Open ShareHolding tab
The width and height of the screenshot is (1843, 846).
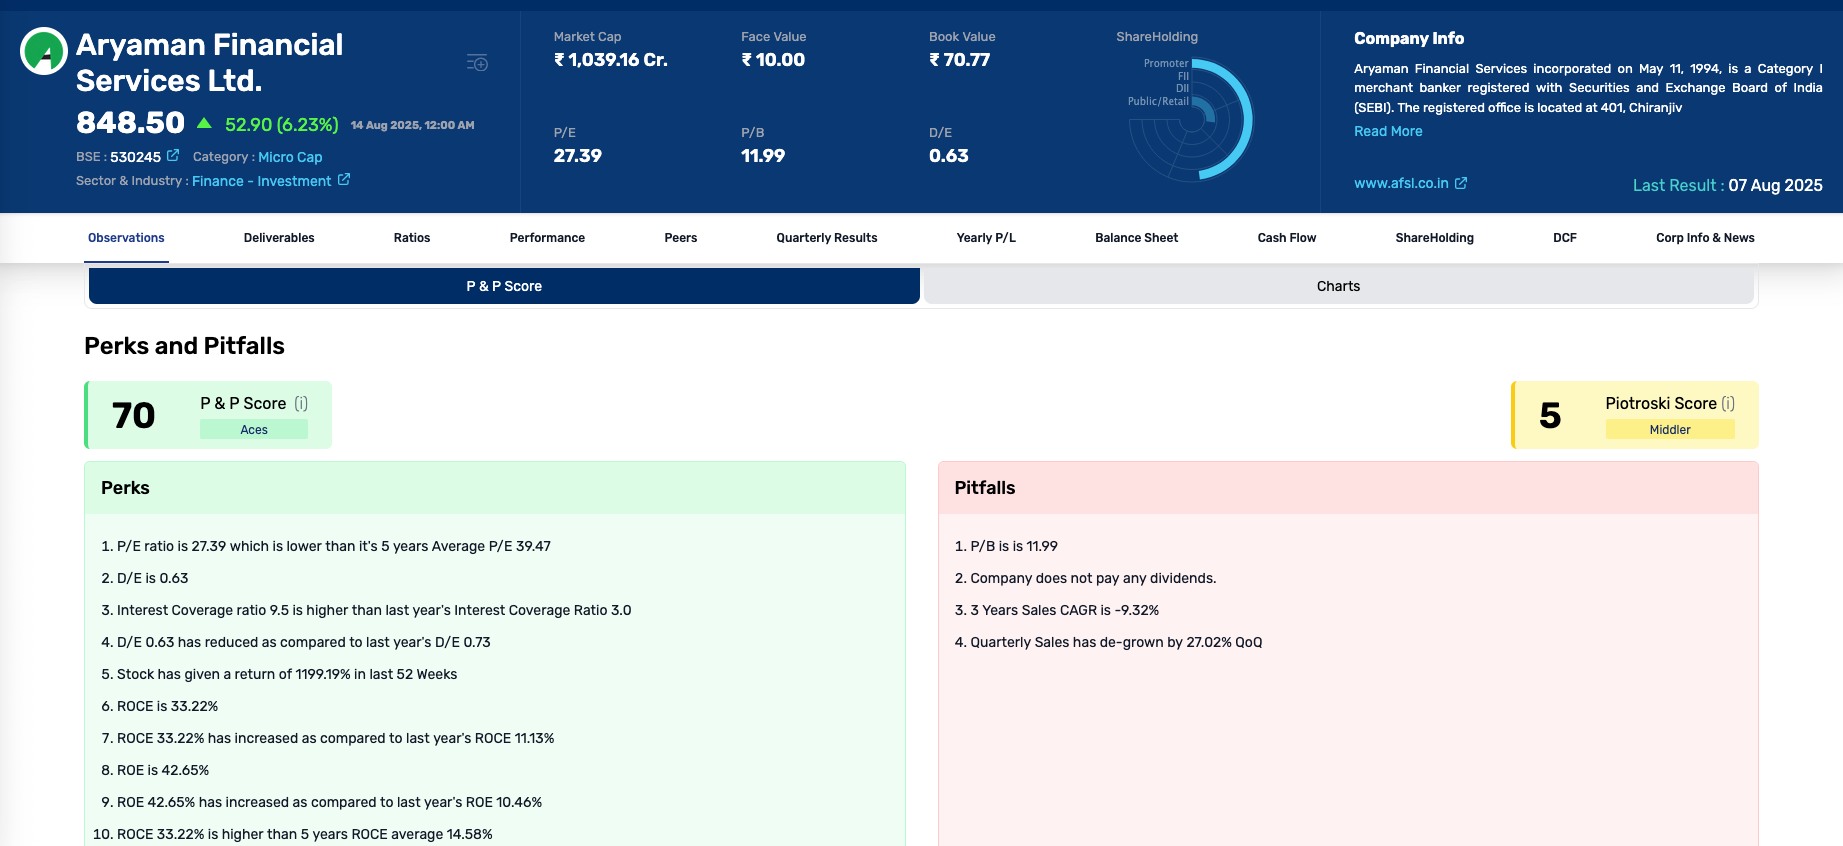pos(1435,238)
